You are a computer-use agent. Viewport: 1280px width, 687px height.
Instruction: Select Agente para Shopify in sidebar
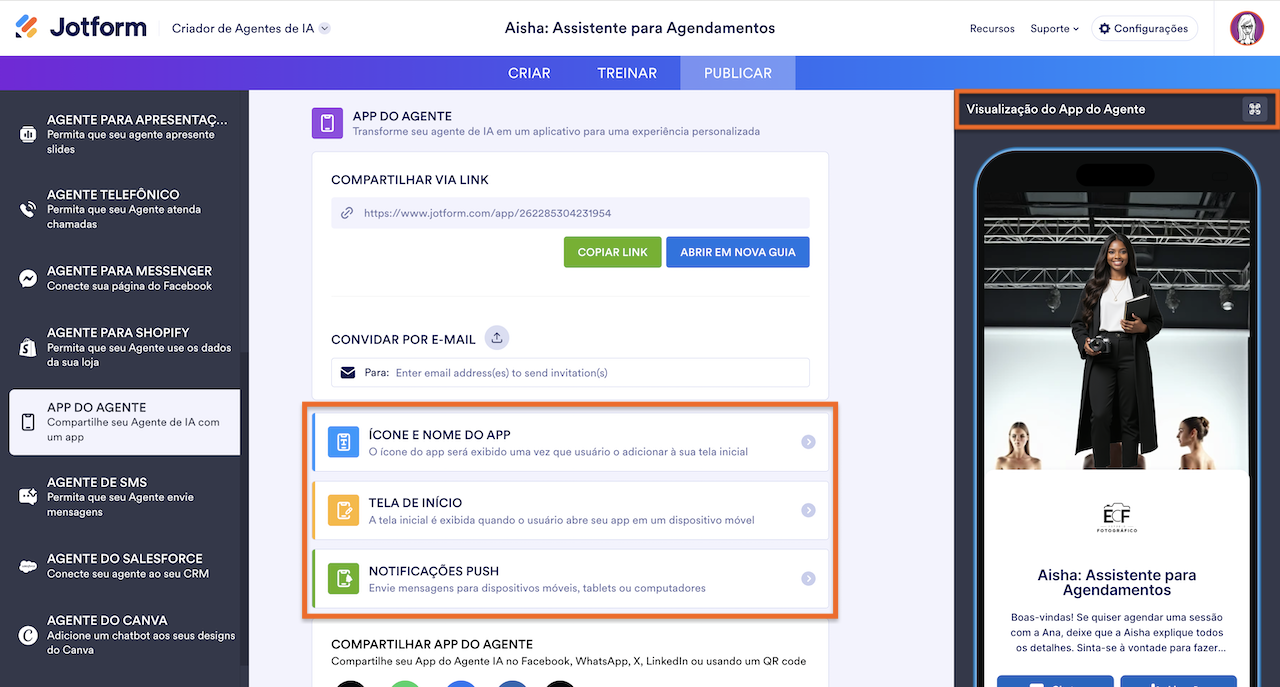coord(124,347)
